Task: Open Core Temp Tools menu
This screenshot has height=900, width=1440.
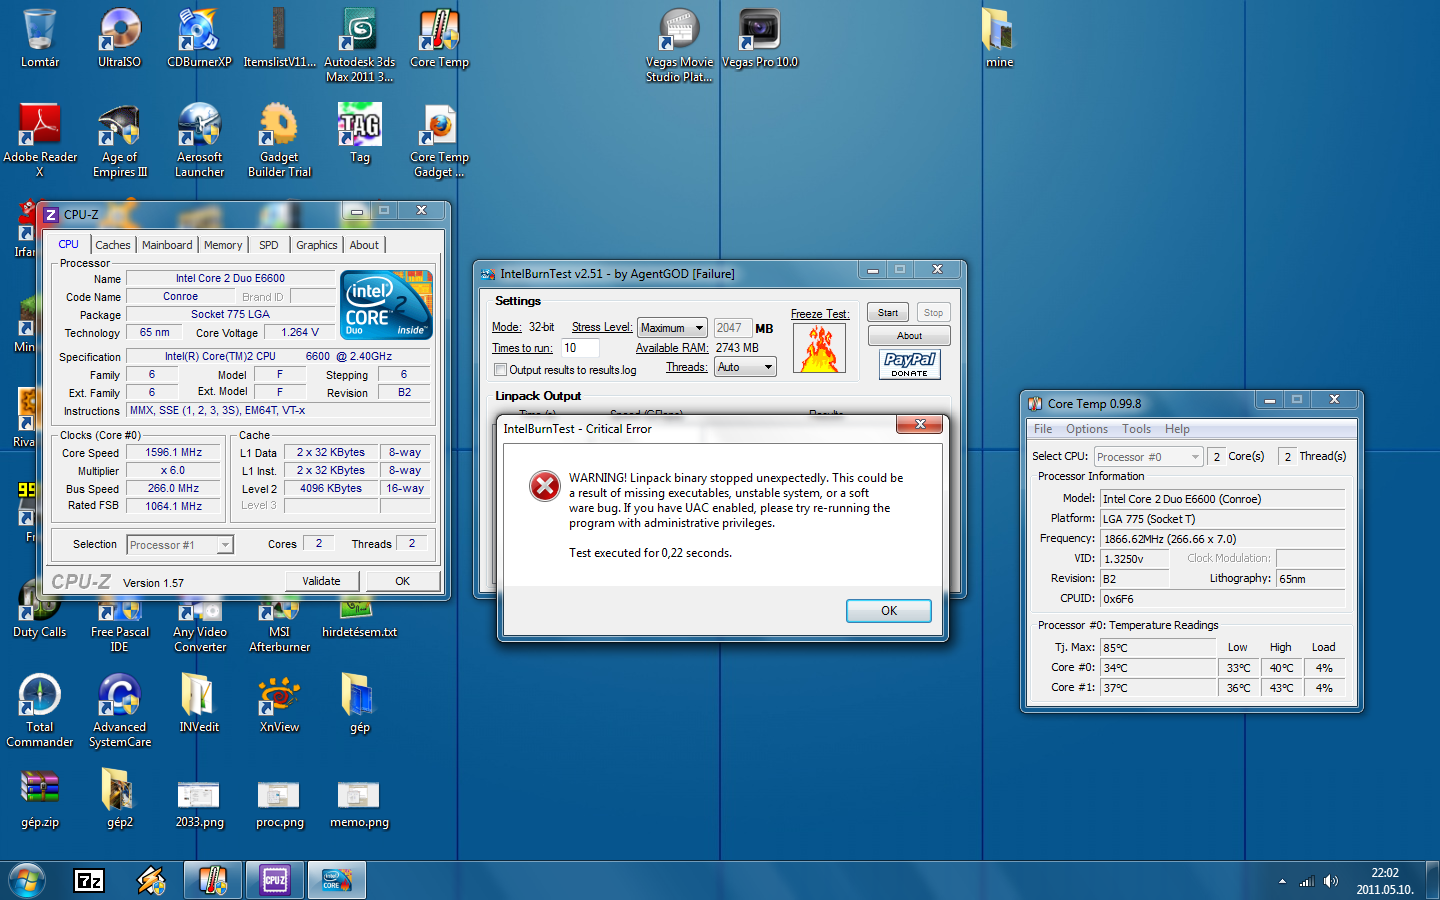Action: [x=1136, y=429]
